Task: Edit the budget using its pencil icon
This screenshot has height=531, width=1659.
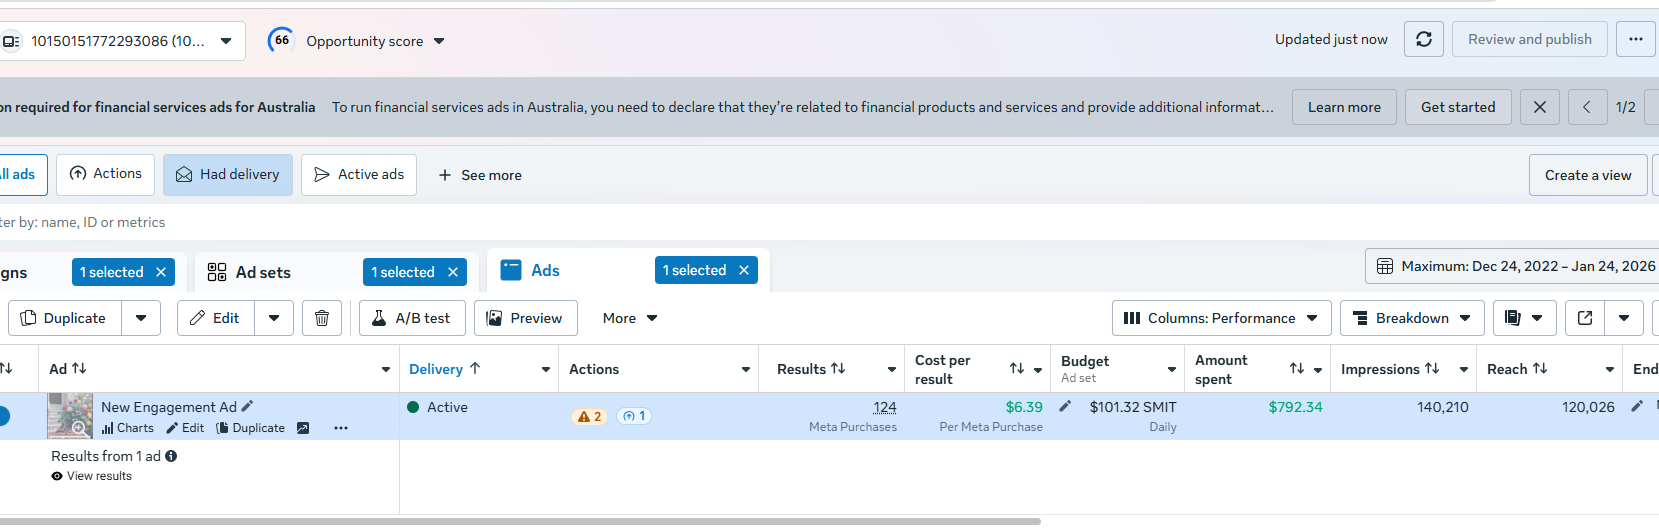Action: click(1065, 406)
